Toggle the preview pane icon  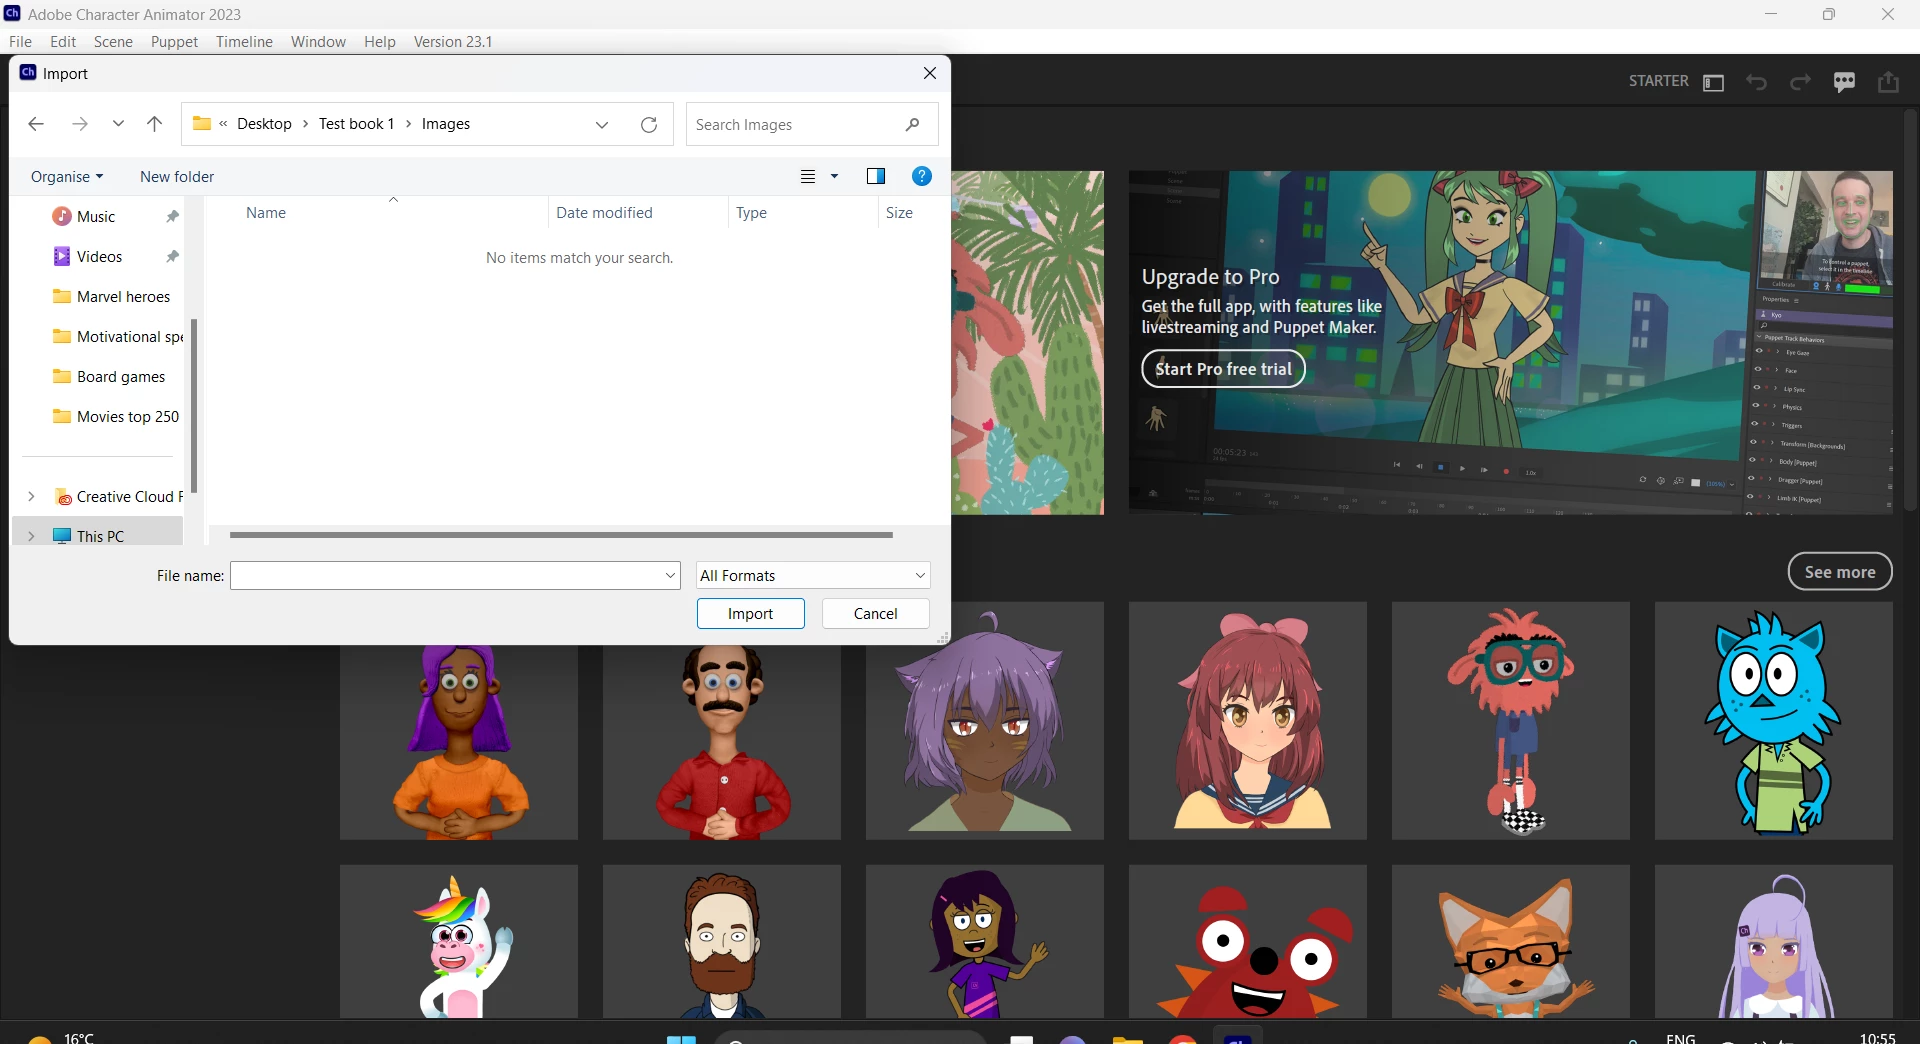[x=876, y=176]
